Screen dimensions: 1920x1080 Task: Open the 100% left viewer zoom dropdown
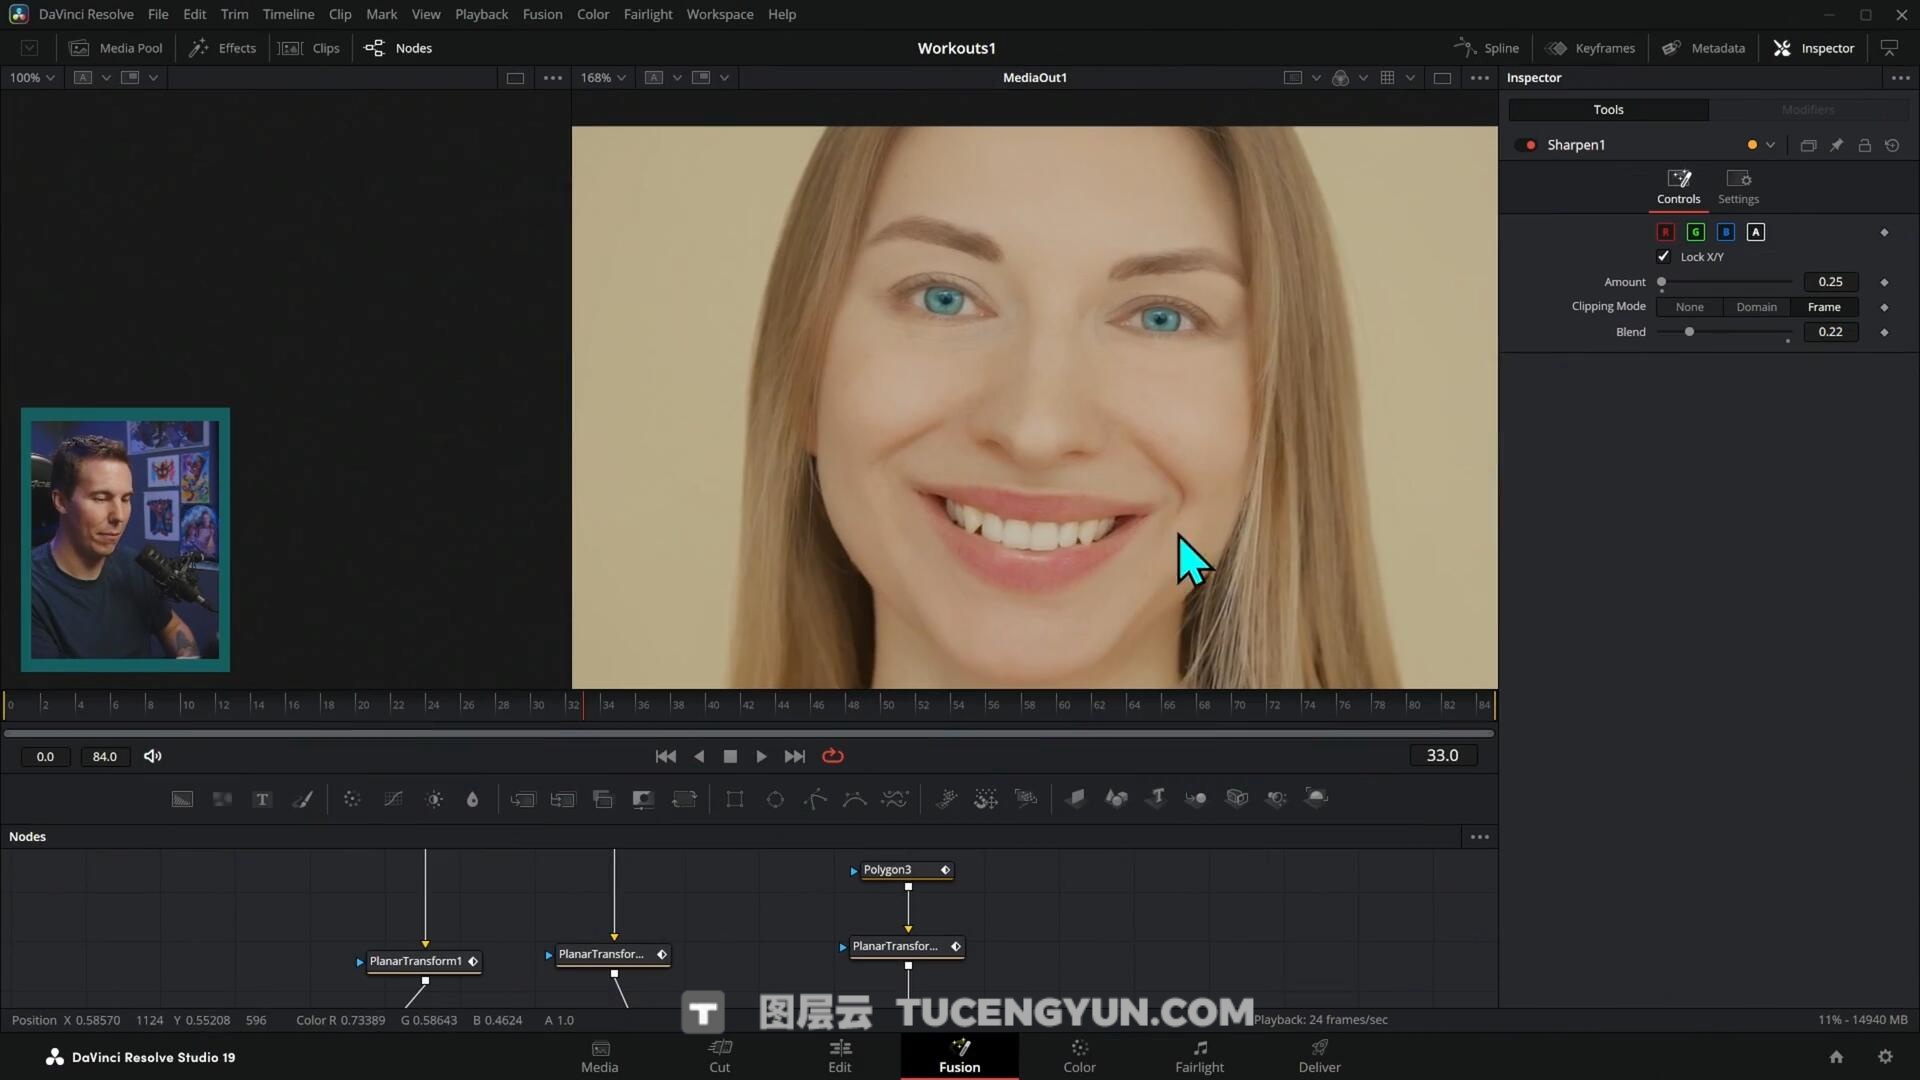(x=32, y=78)
